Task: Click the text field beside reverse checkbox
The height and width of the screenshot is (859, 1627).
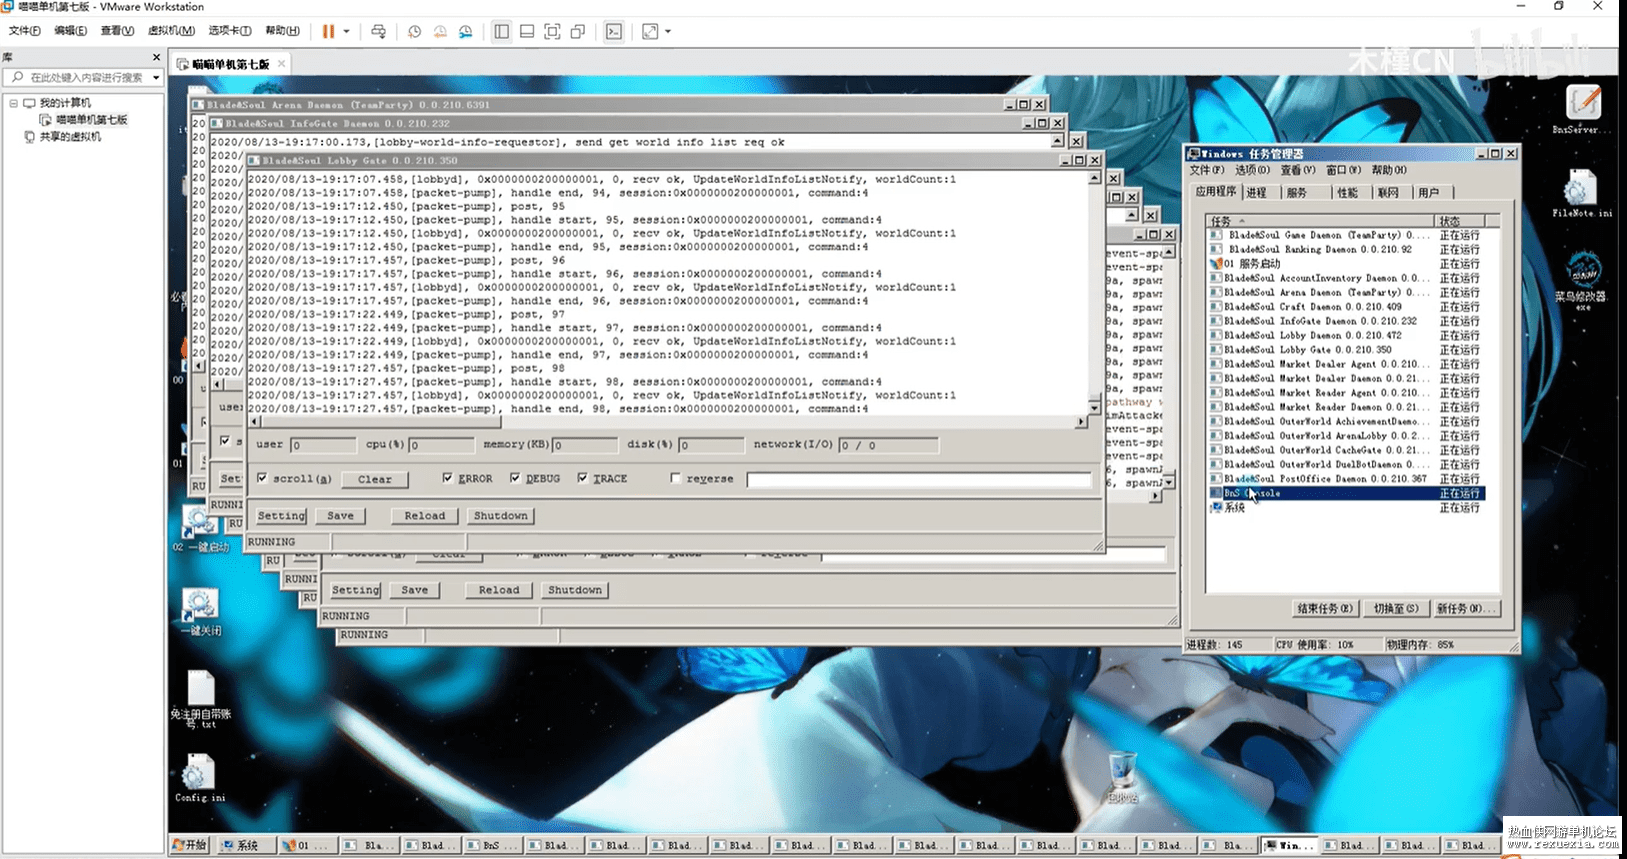Action: pyautogui.click(x=918, y=479)
